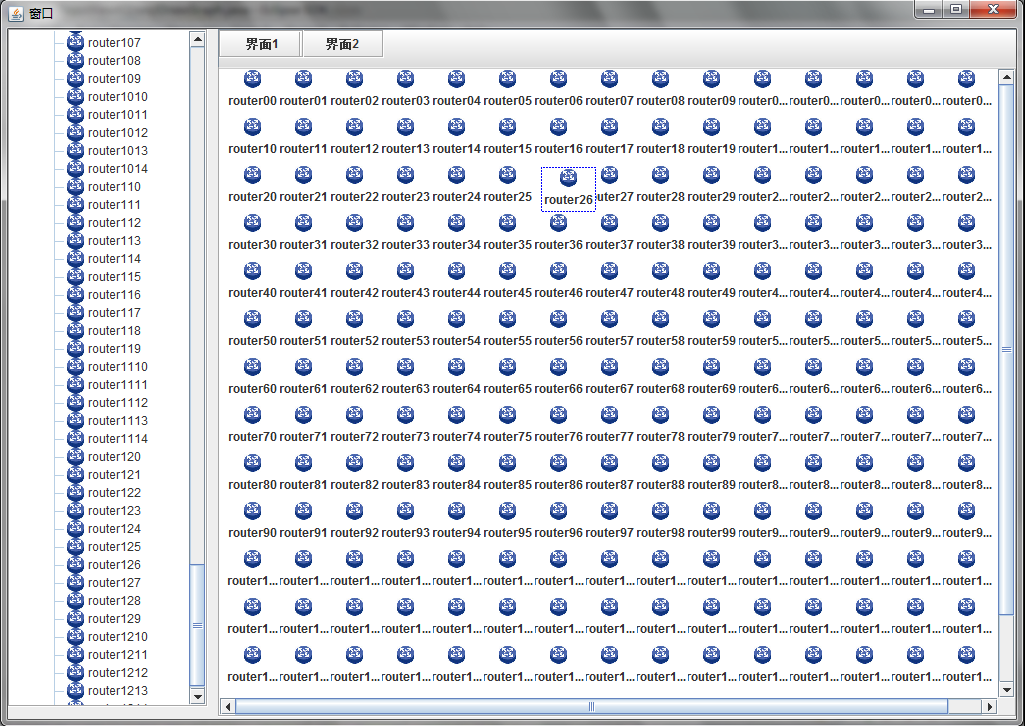The width and height of the screenshot is (1025, 726).
Task: Select the router icon above label router66
Action: pyautogui.click(x=558, y=367)
